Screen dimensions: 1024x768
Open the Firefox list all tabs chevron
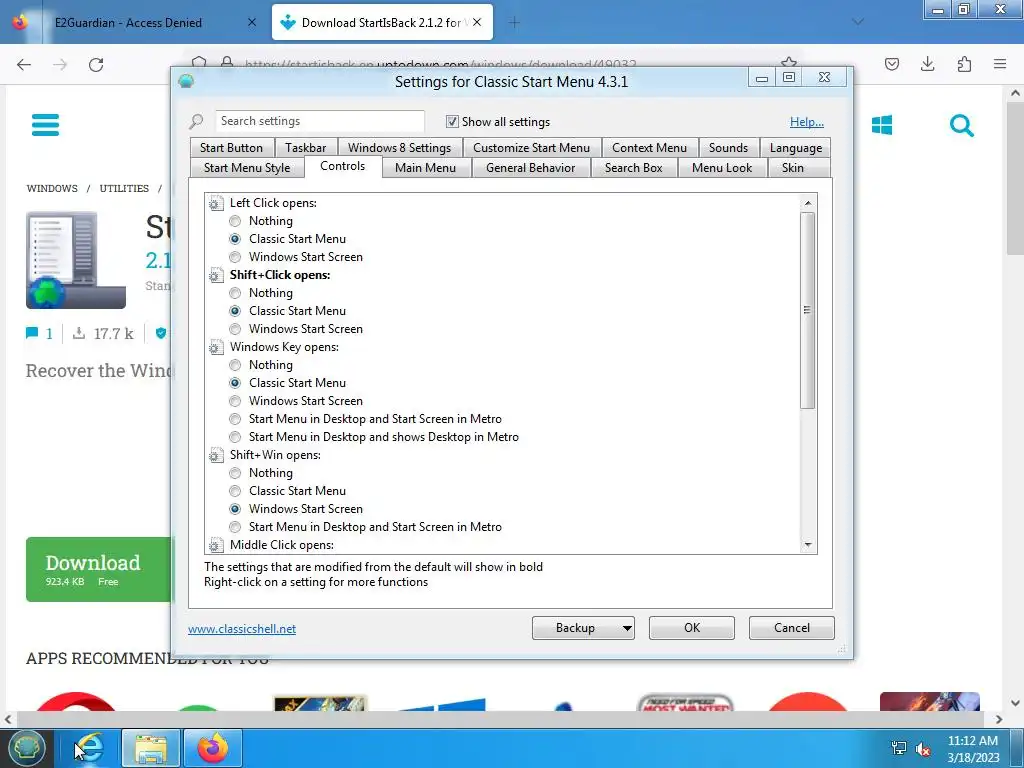coord(858,22)
